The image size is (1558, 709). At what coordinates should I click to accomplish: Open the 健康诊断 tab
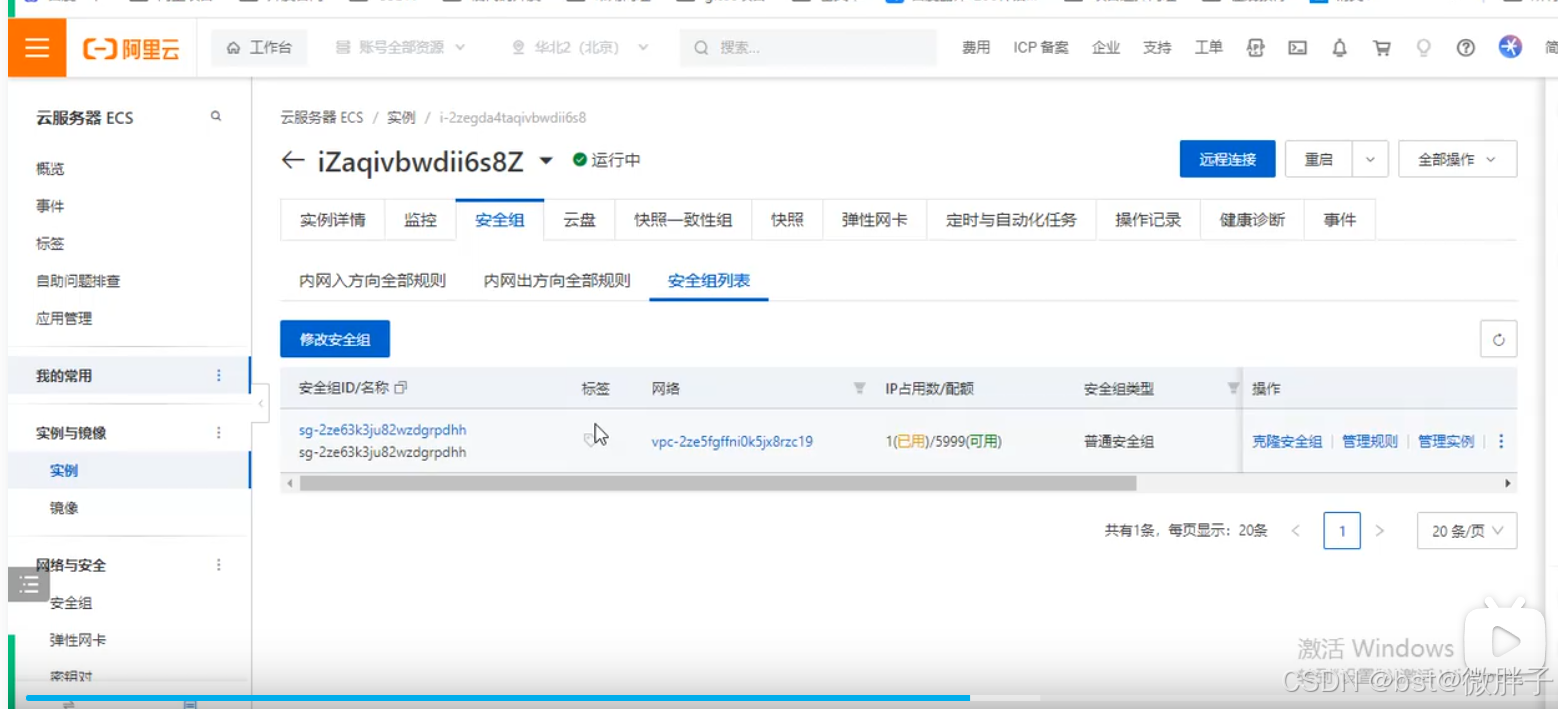[1252, 220]
